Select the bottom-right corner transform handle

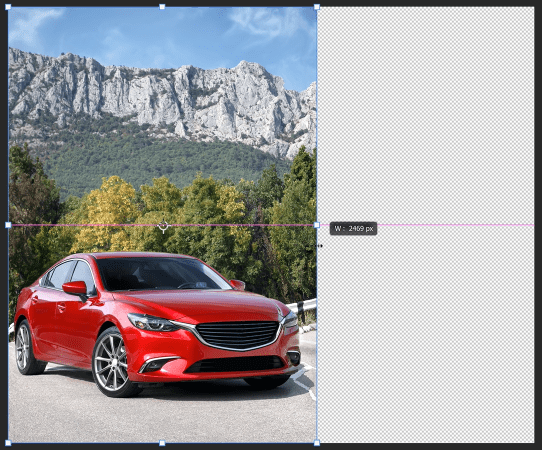317,443
